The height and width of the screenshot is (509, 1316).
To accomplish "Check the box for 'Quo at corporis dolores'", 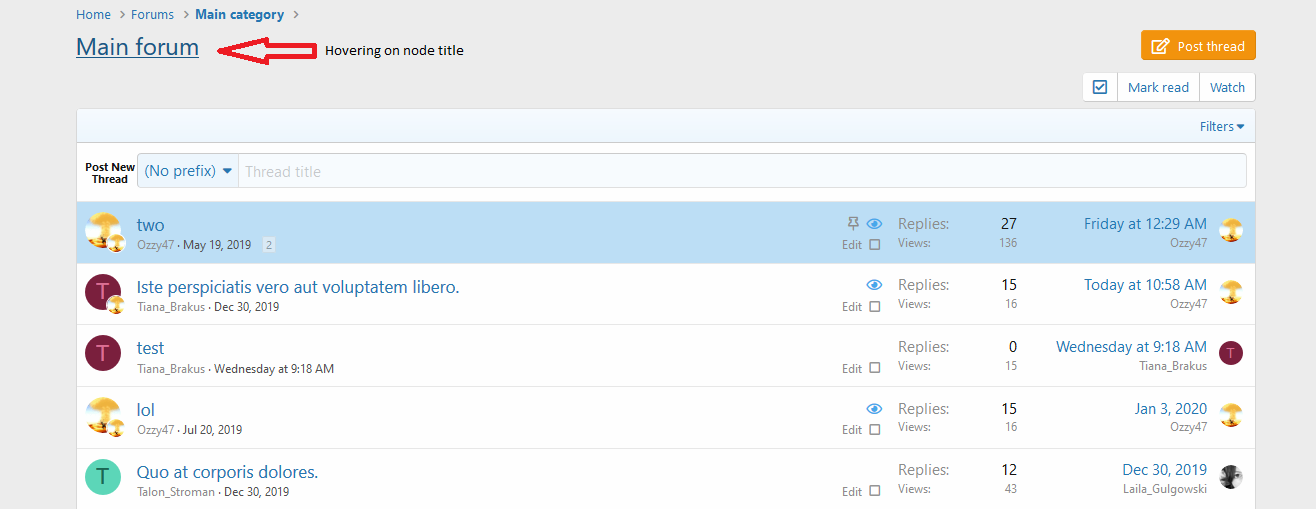I will (x=875, y=491).
